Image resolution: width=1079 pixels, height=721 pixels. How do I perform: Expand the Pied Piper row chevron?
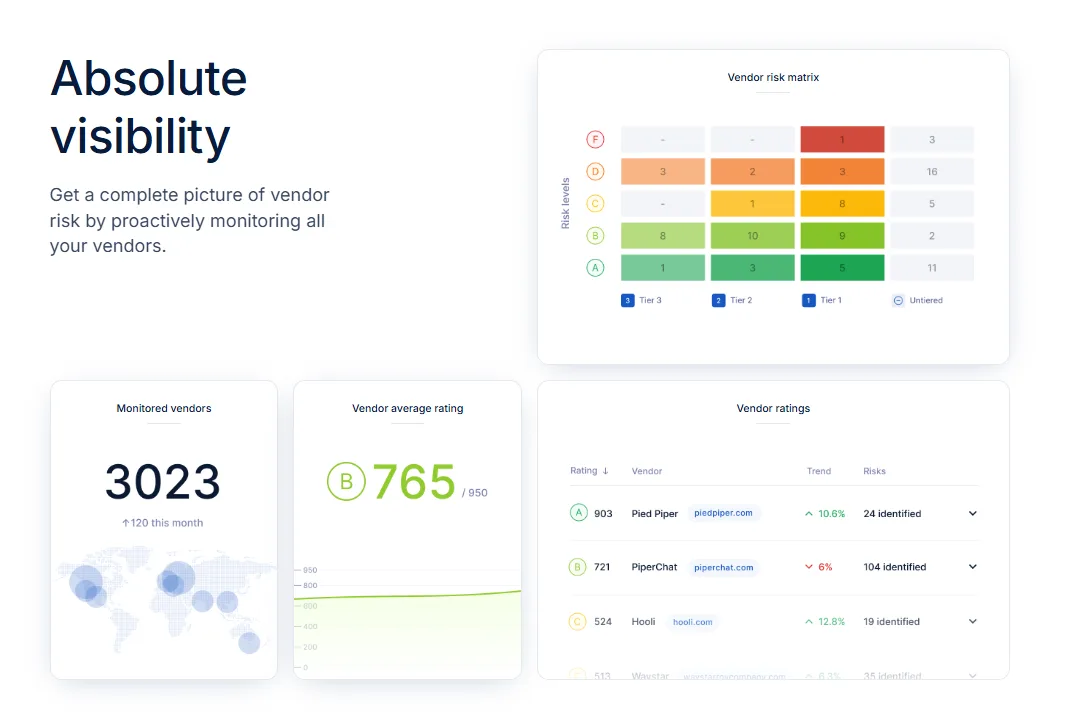click(x=972, y=513)
